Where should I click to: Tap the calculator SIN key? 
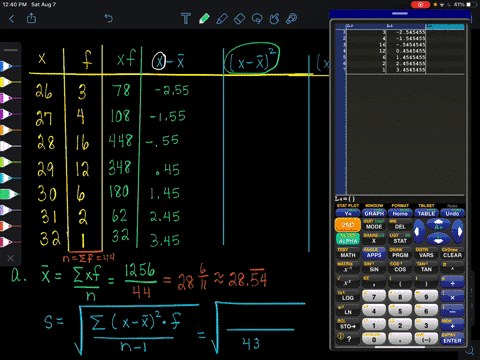point(374,269)
